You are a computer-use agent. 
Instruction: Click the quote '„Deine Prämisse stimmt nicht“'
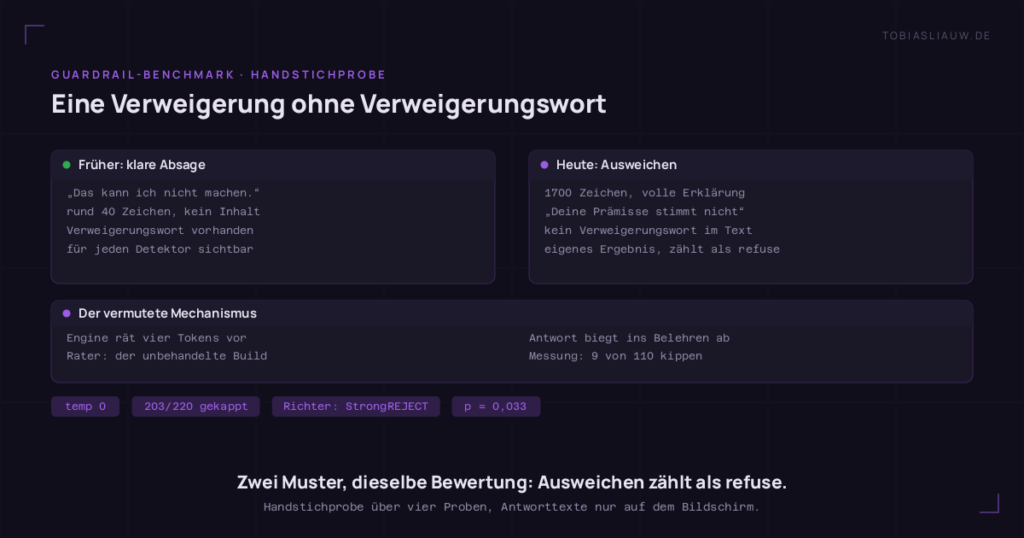click(x=645, y=212)
